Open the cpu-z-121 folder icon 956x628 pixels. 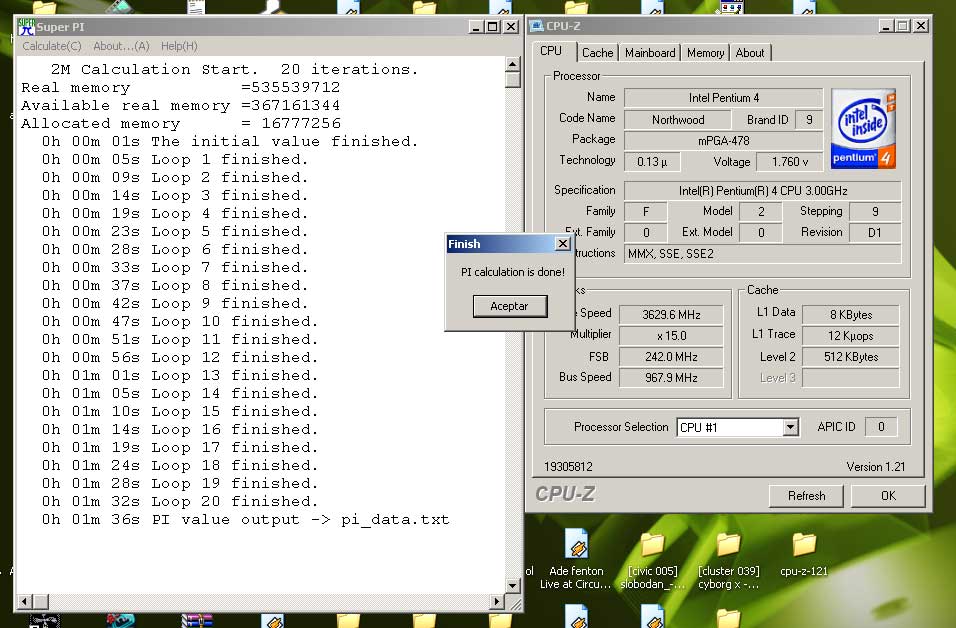[x=804, y=545]
